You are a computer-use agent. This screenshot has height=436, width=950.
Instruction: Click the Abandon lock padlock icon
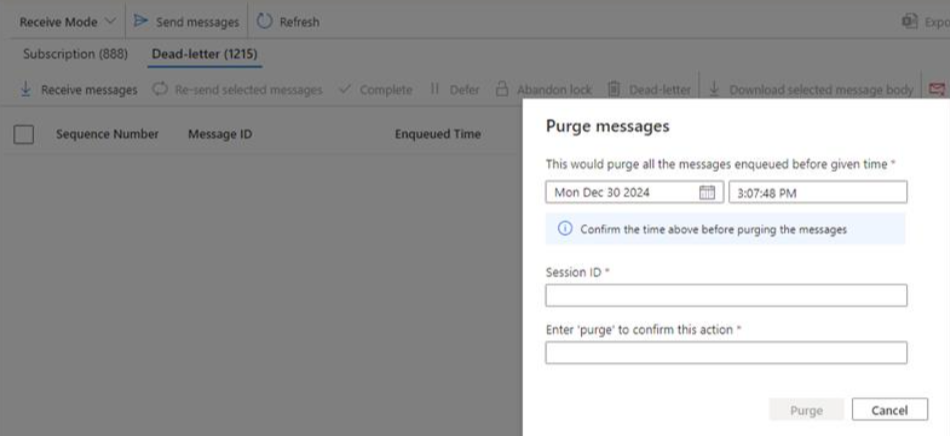pyautogui.click(x=502, y=89)
